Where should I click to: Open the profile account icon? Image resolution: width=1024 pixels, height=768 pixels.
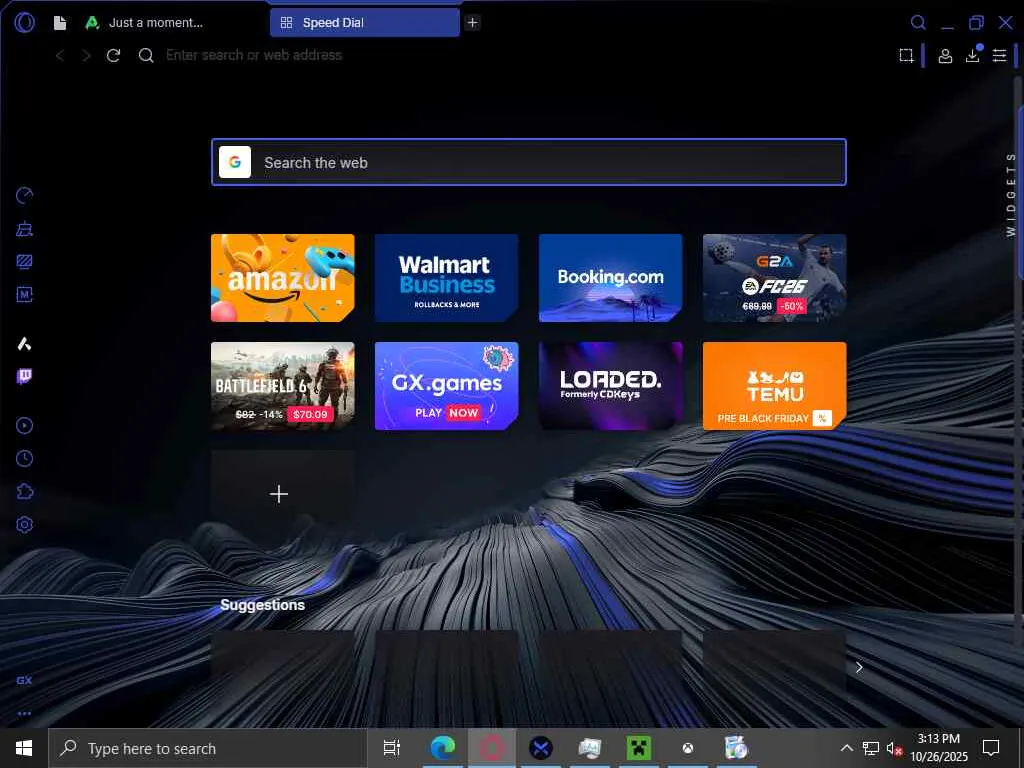click(945, 56)
